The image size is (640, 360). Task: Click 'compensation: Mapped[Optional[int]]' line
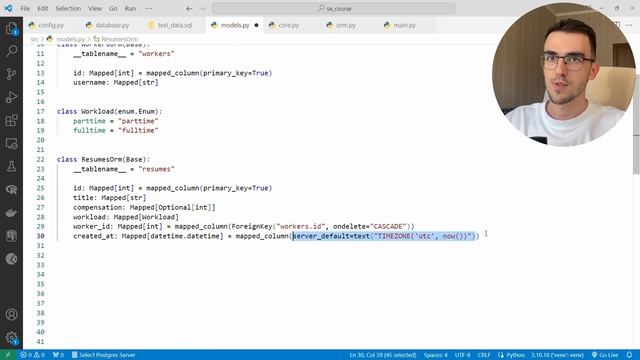[144, 207]
